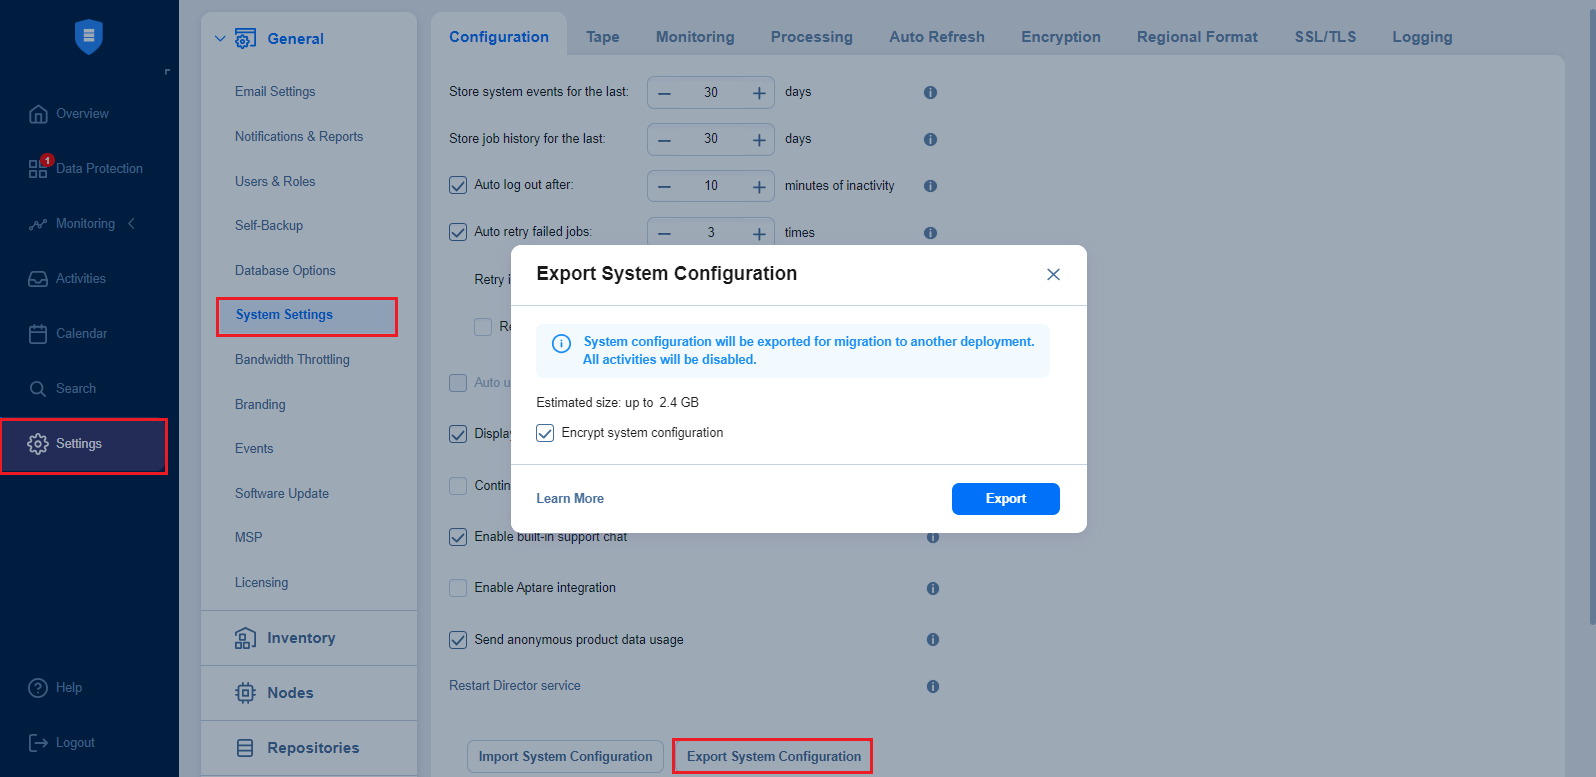Click info icon beside Restart Director service

(932, 686)
